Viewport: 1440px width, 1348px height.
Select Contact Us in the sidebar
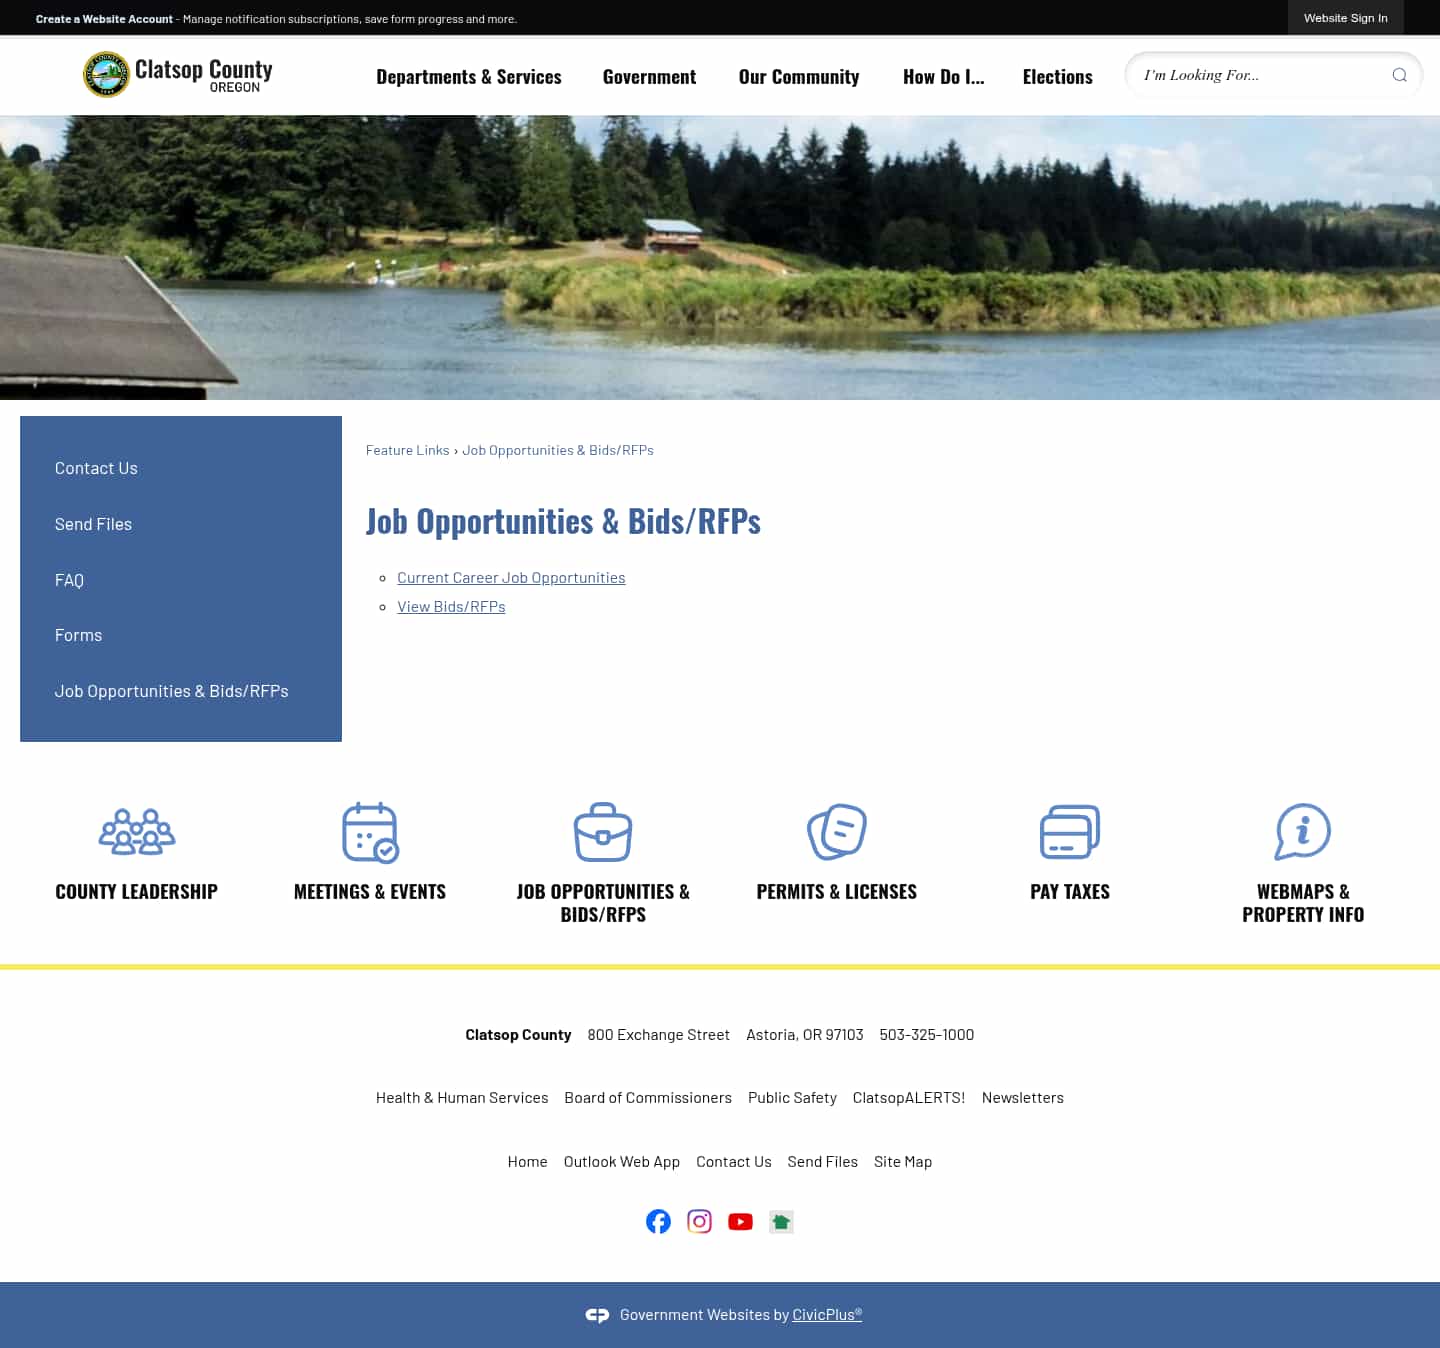coord(96,468)
